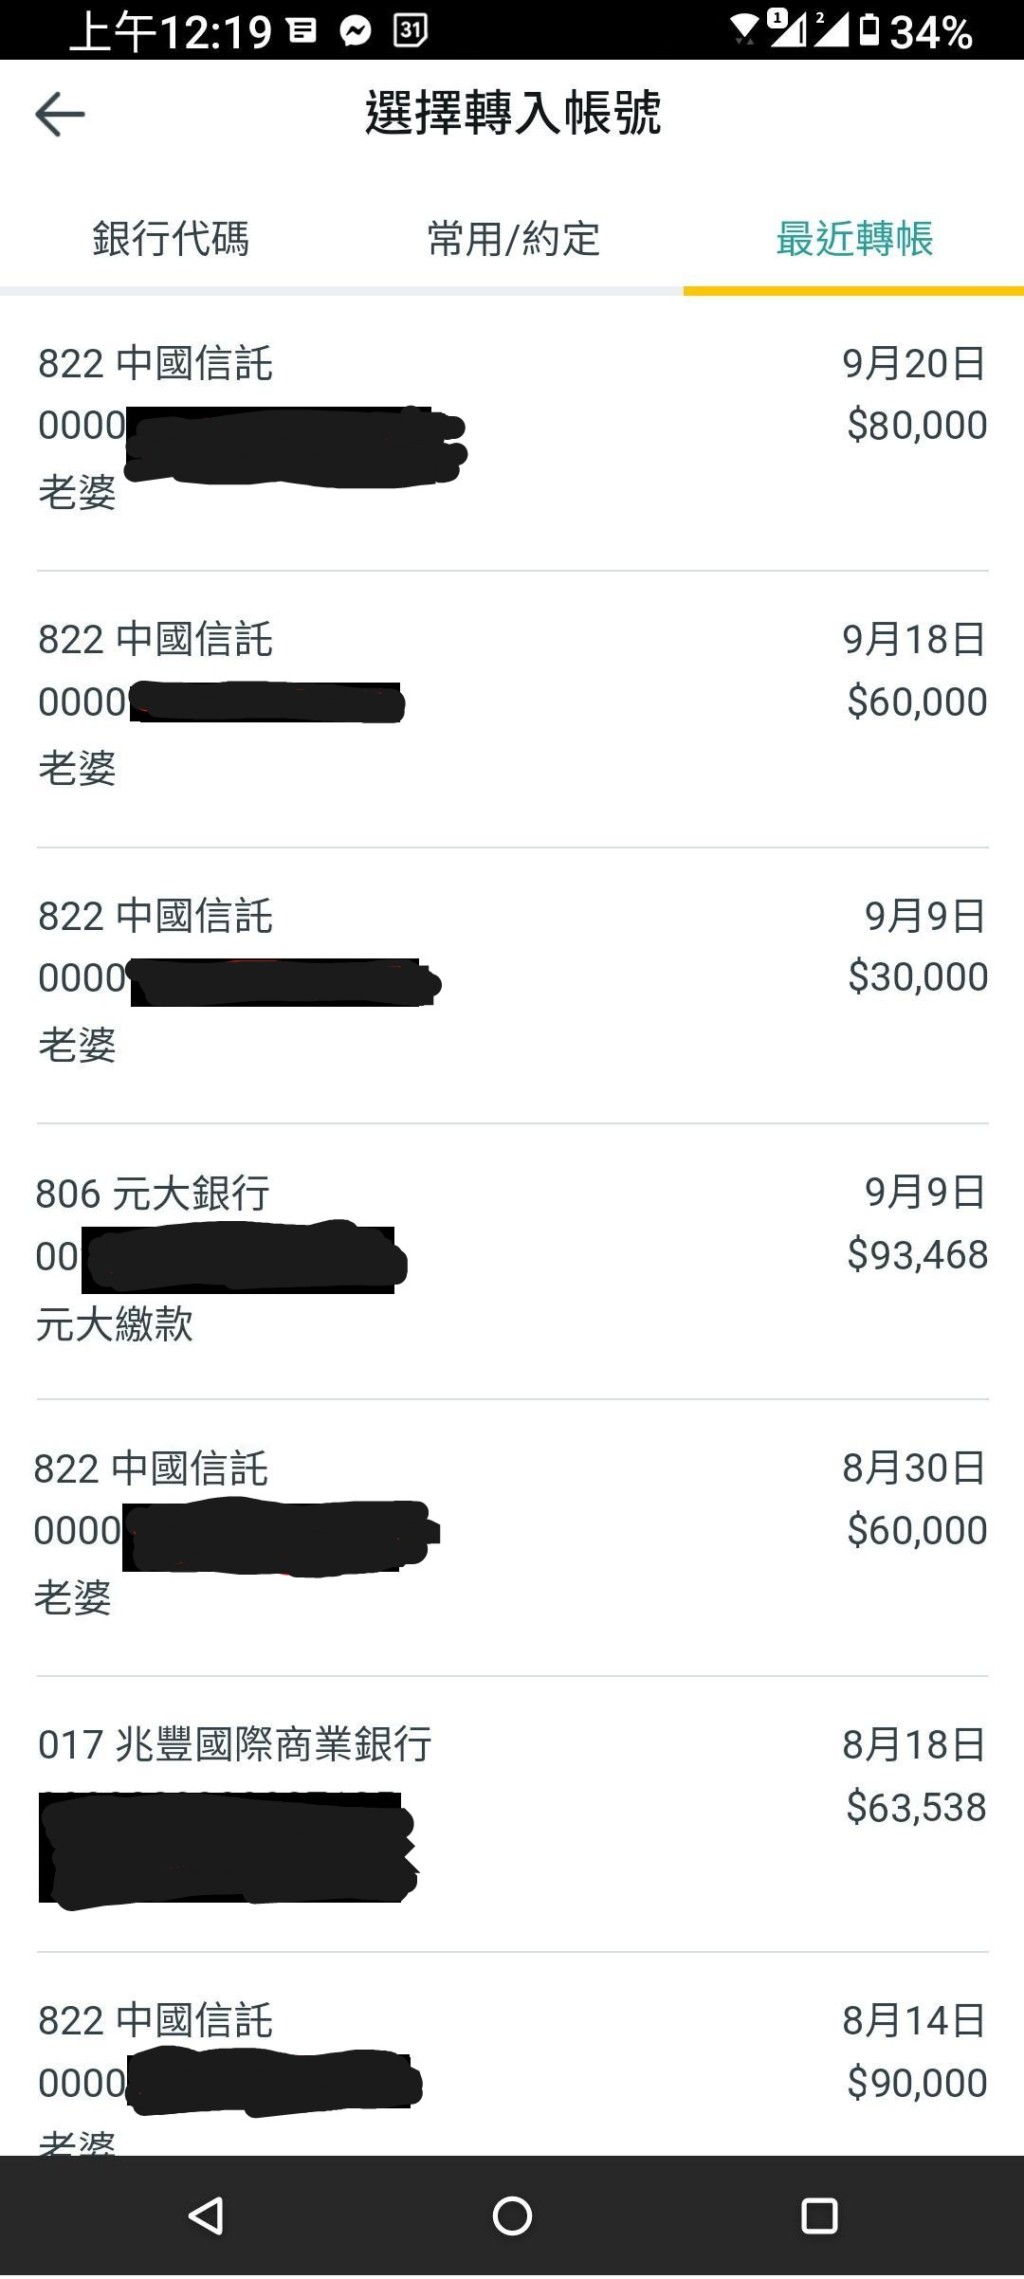Select the 9月9日 $30,000 老婆 entry
The width and height of the screenshot is (1024, 2279).
point(512,982)
